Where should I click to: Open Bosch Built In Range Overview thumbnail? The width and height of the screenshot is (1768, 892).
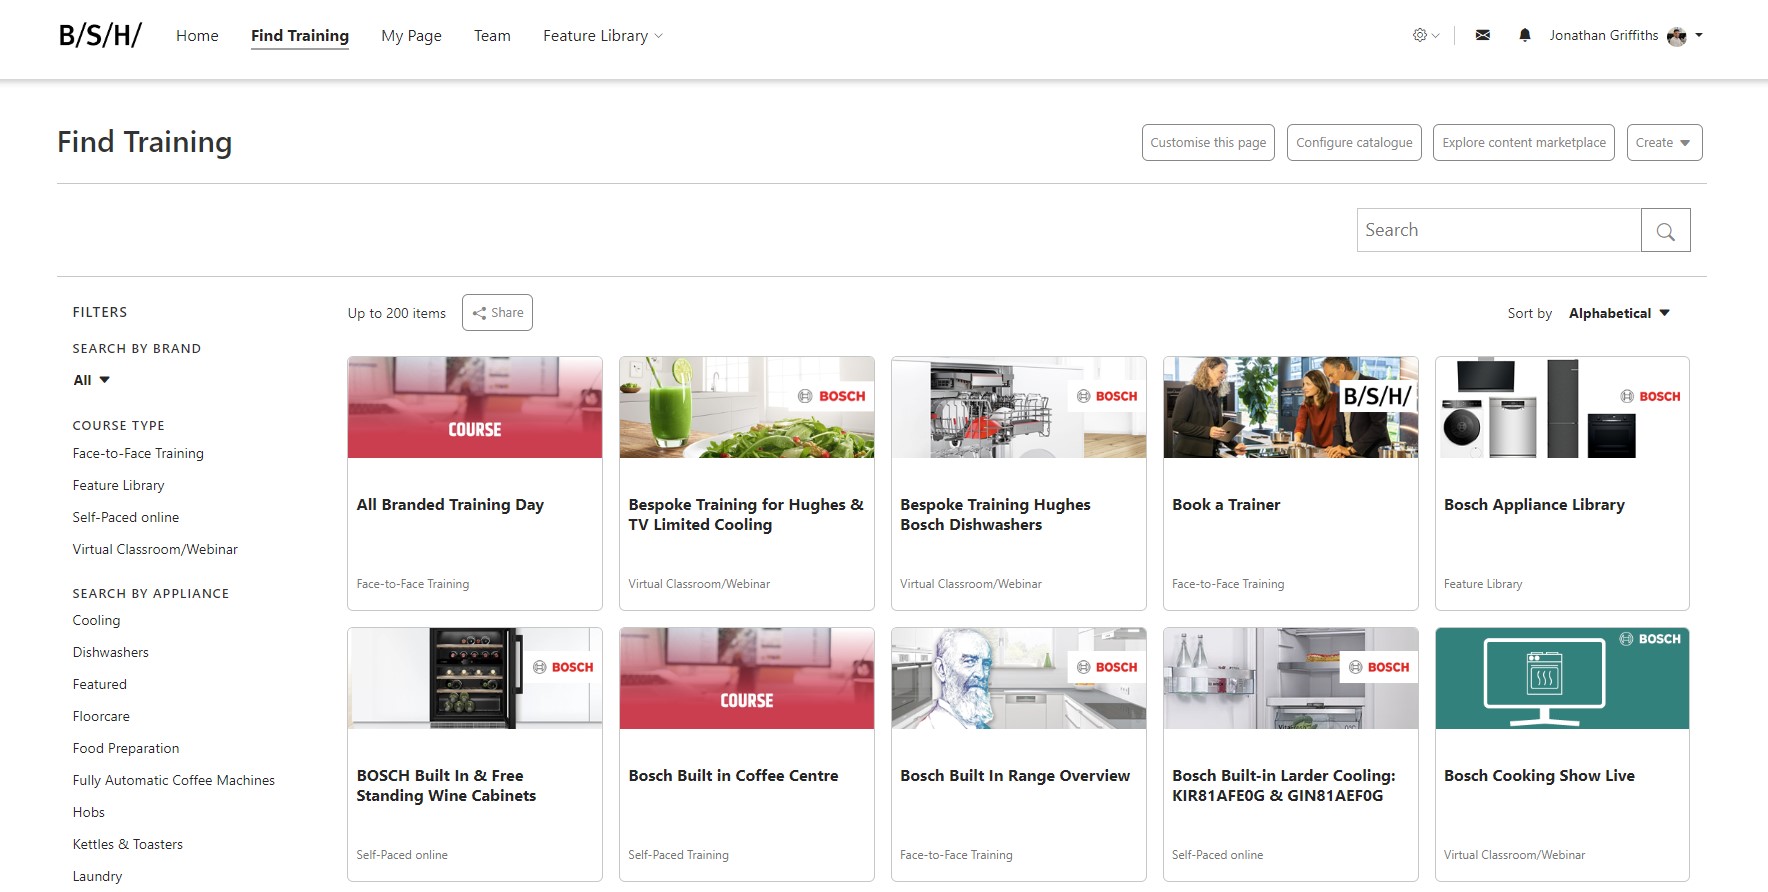point(1019,678)
